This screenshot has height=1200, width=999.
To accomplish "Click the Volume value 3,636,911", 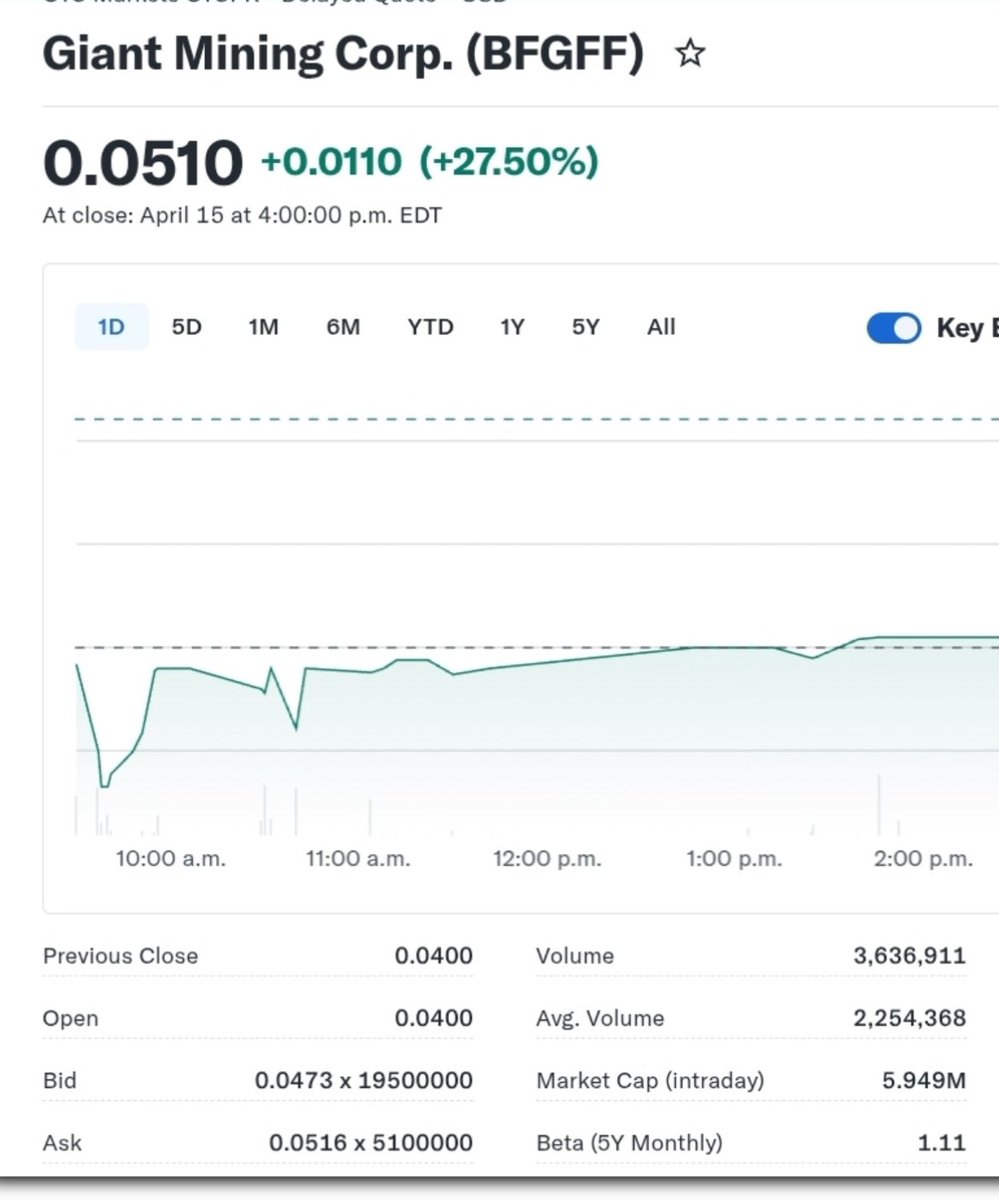I will coord(910,956).
